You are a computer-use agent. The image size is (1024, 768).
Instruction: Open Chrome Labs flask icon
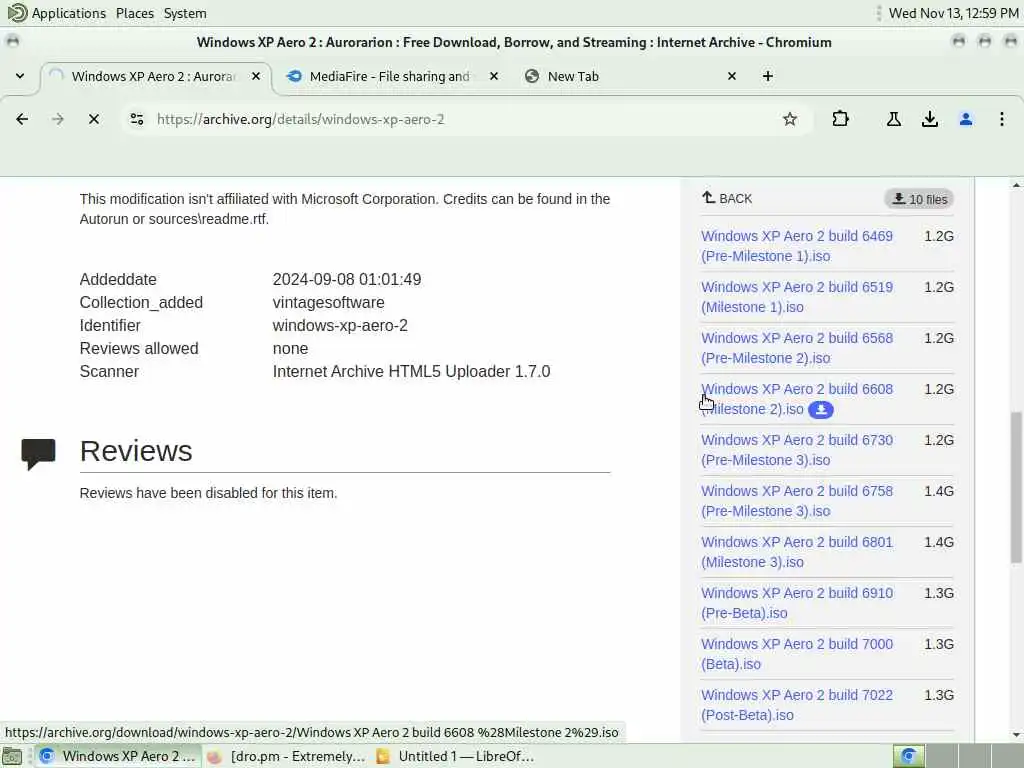pyautogui.click(x=894, y=119)
